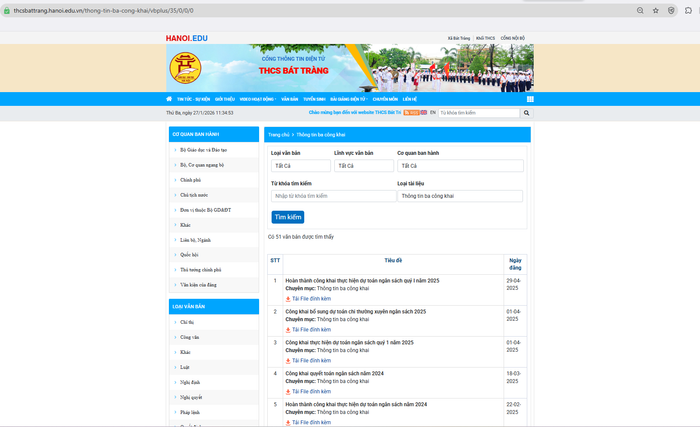Click the THCS Bát Tràng banner image
The height and width of the screenshot is (427, 700).
350,68
